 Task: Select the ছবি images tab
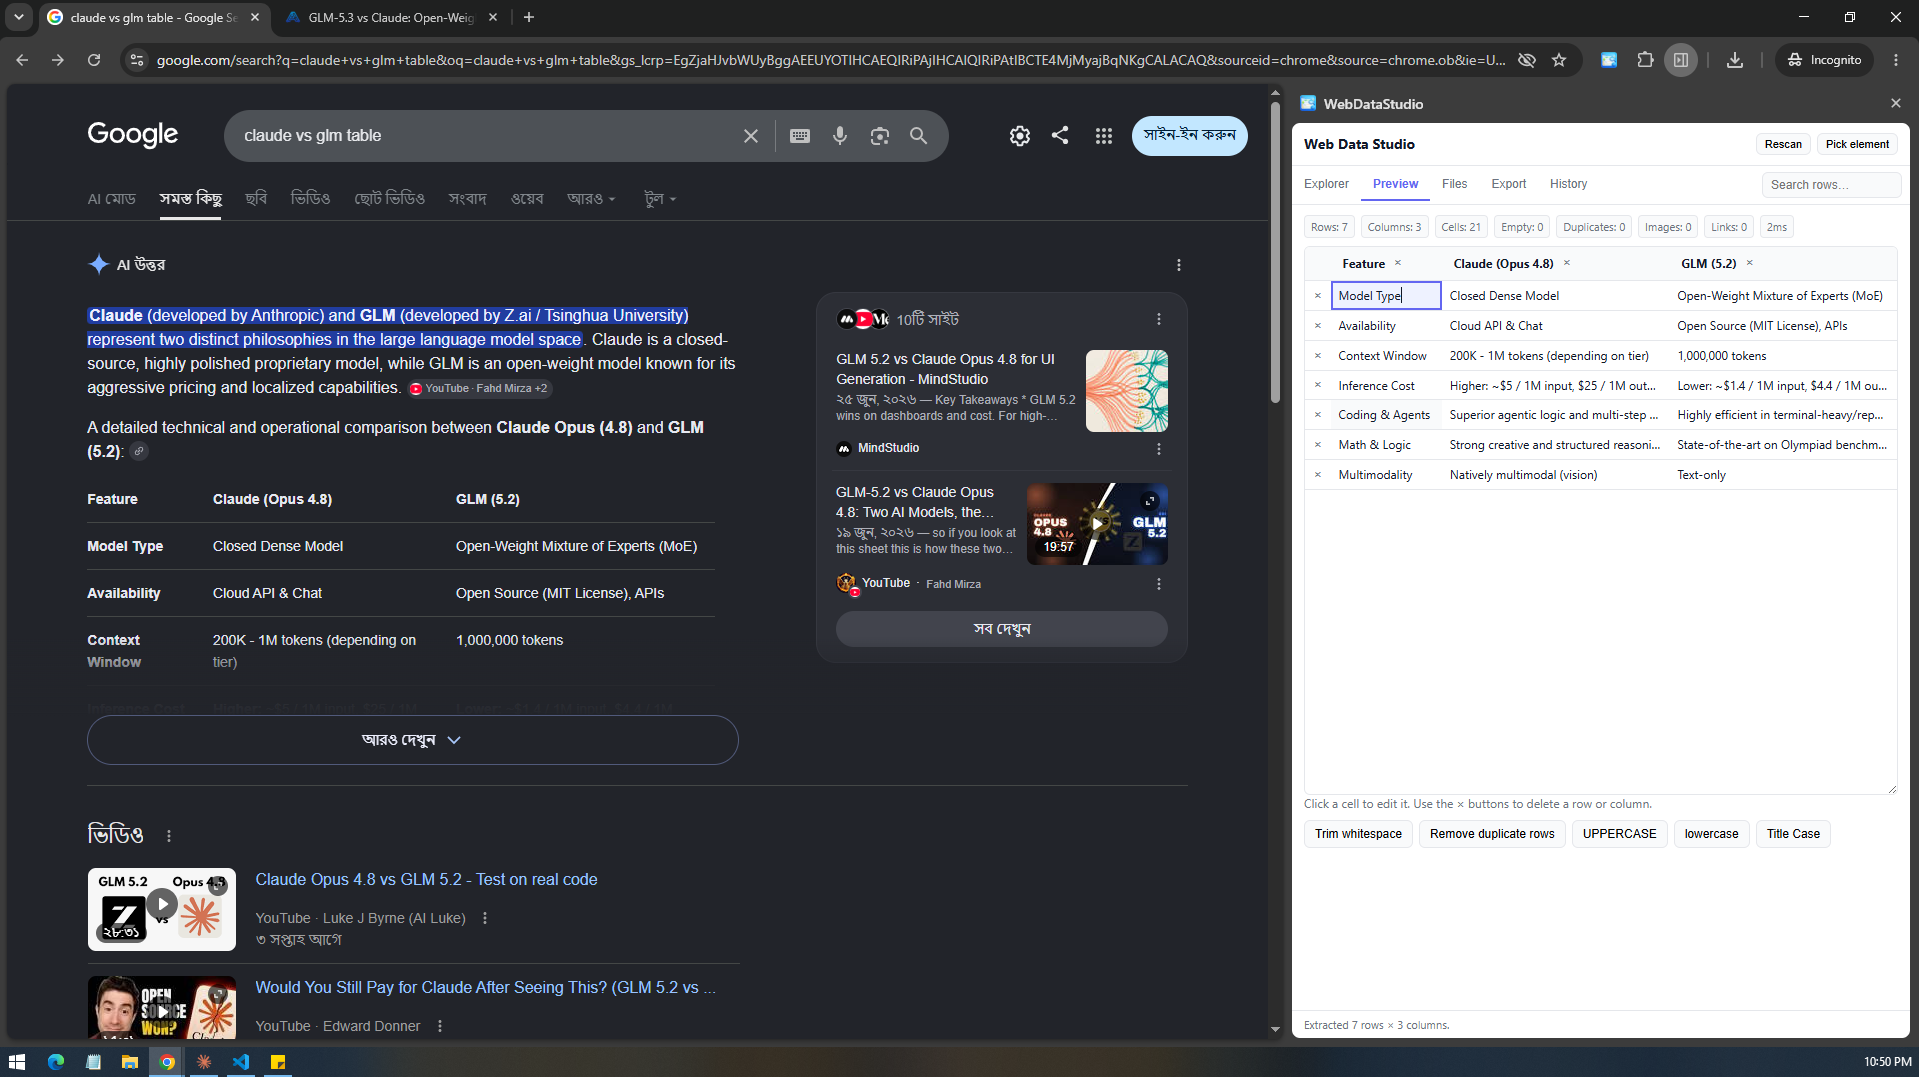[256, 199]
